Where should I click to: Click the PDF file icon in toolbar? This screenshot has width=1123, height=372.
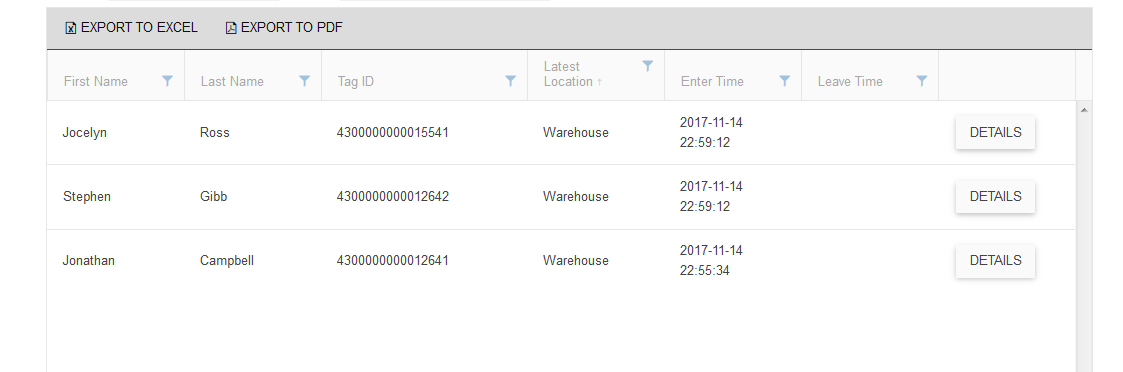(231, 29)
